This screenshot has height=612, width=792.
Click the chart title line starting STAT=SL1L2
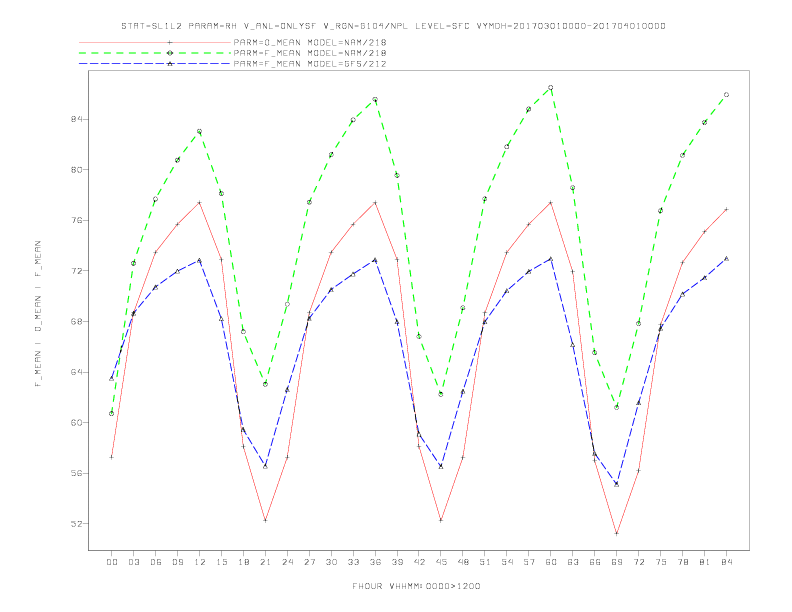coord(393,26)
